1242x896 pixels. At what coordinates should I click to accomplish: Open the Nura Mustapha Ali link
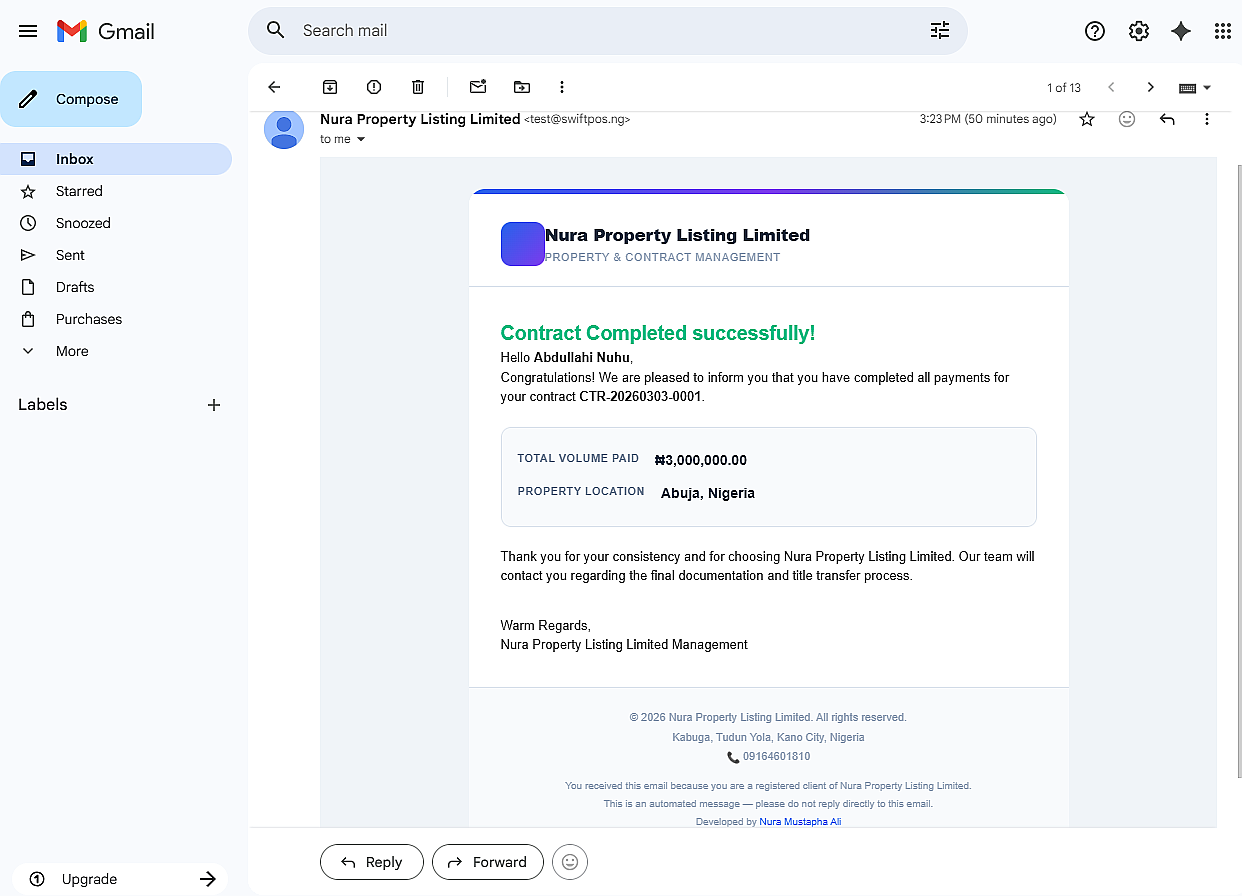point(800,822)
